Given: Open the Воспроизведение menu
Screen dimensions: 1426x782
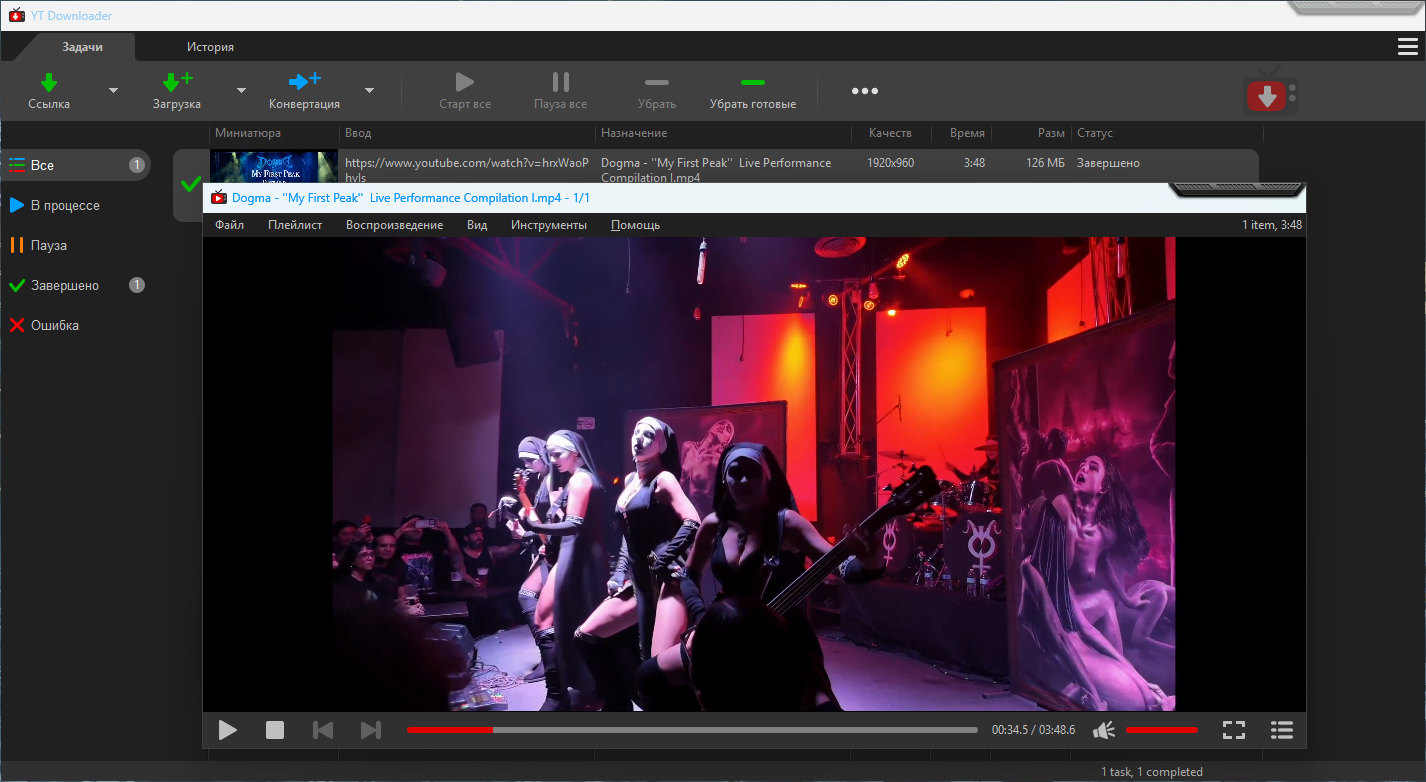Looking at the screenshot, I should (x=394, y=225).
